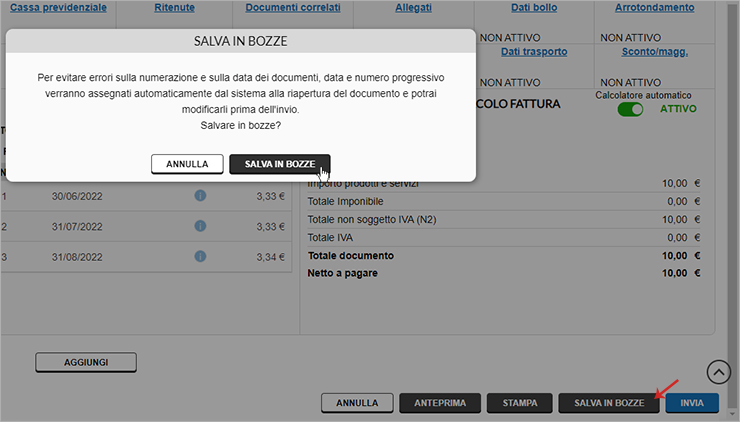Open ANTEPRIMA preview
The width and height of the screenshot is (740, 422).
440,403
